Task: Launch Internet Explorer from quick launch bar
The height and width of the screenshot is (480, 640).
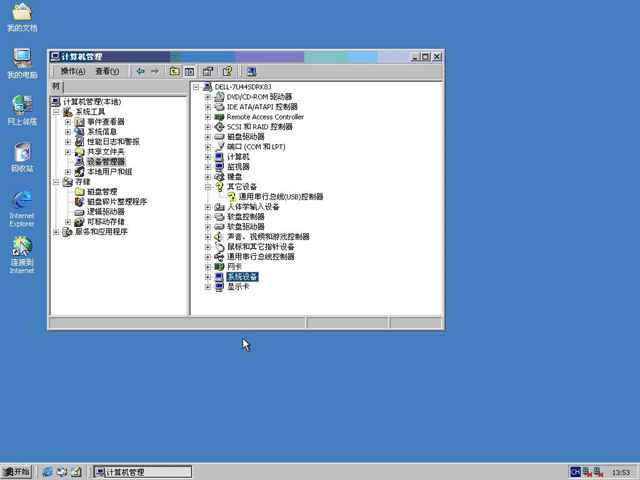Action: click(x=48, y=472)
